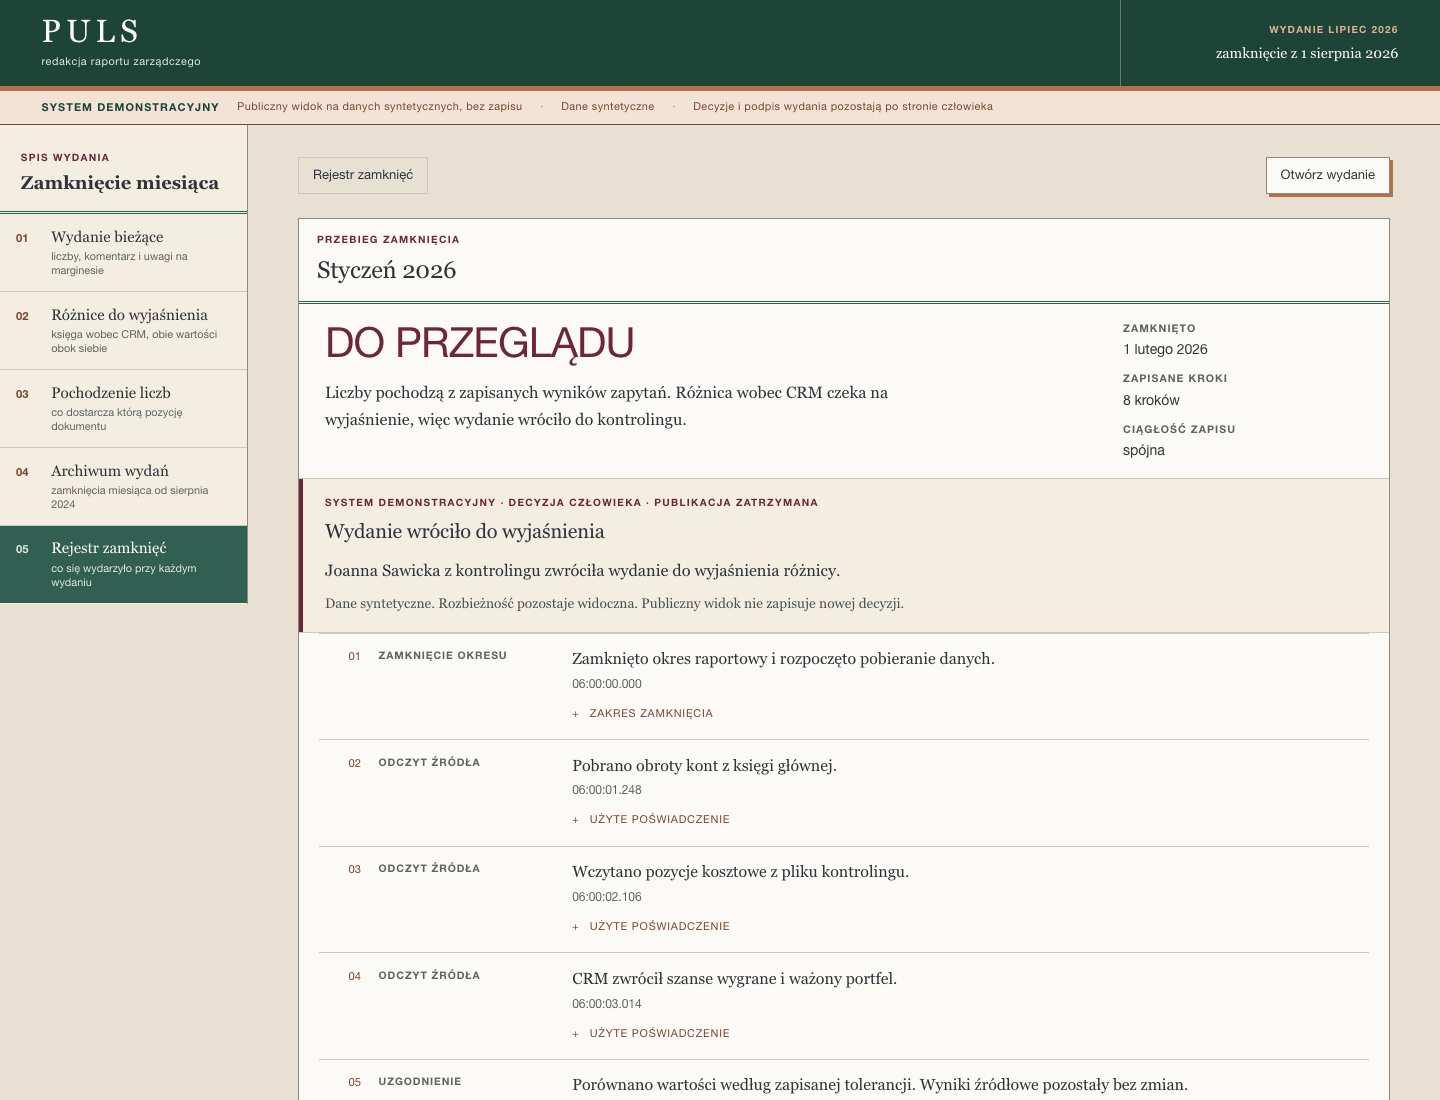The height and width of the screenshot is (1100, 1440).
Task: Click the Joanna Sawicka decision sentence
Action: pos(582,571)
